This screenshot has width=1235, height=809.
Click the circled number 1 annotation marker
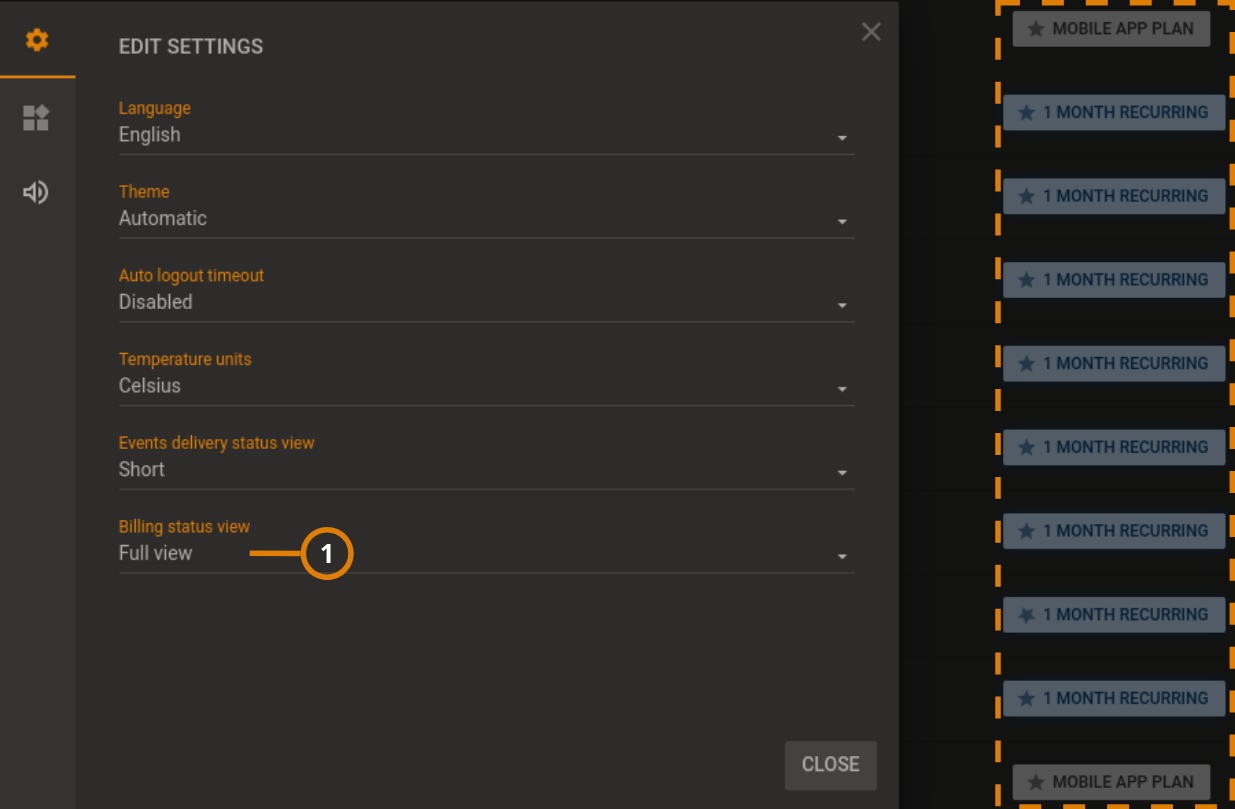[x=327, y=553]
